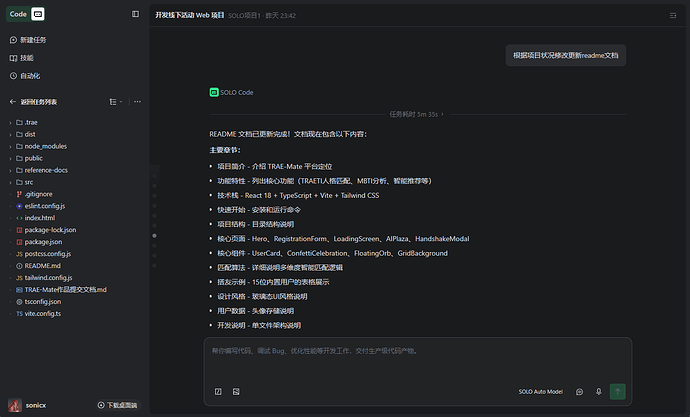
Task: Open postcss.config.js file
Action: tap(44, 254)
